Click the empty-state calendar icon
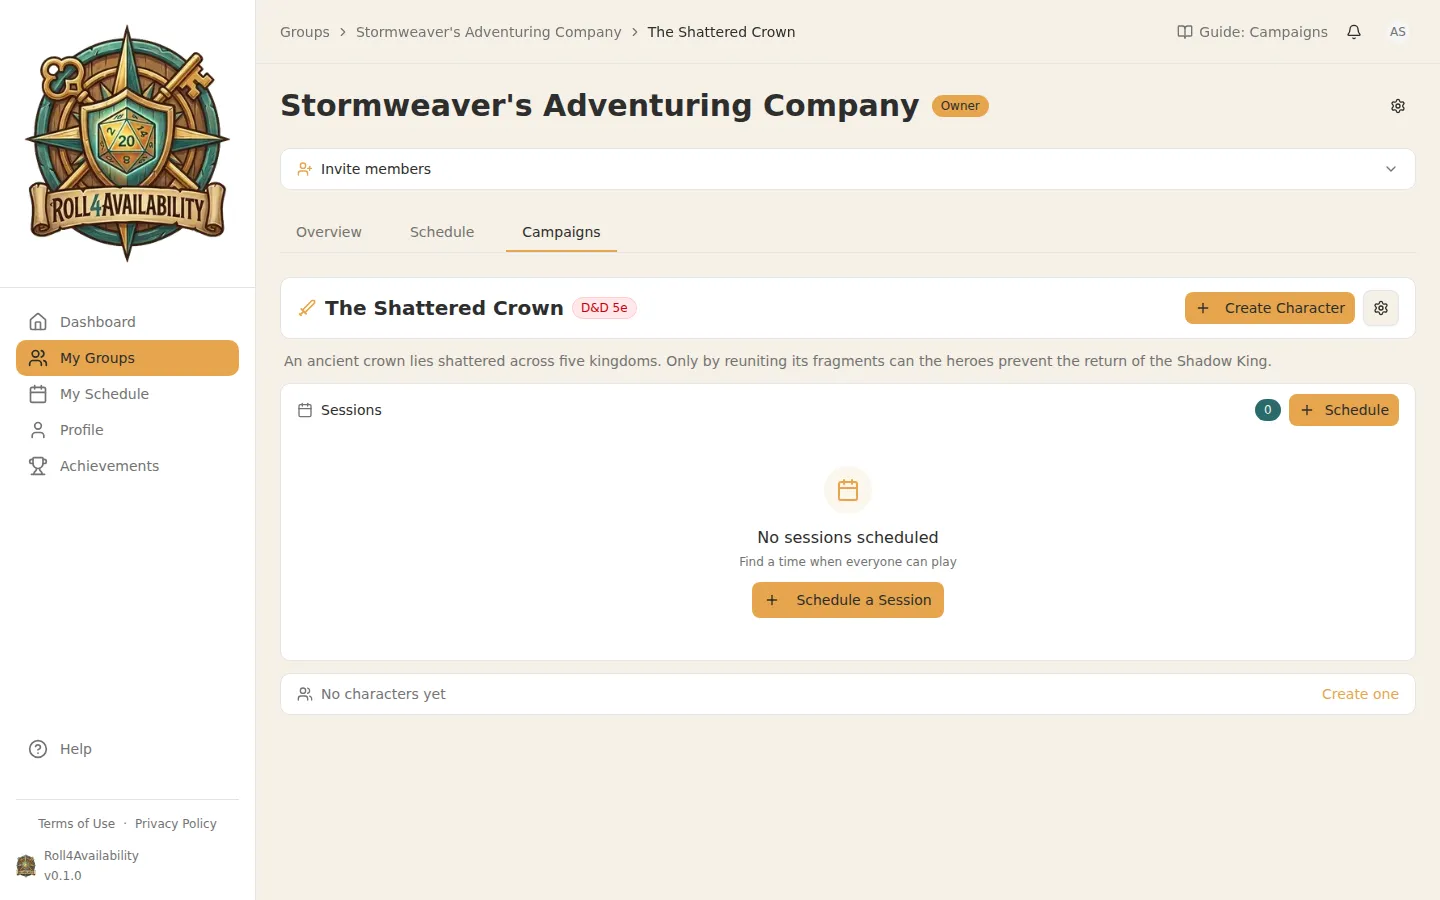 848,490
